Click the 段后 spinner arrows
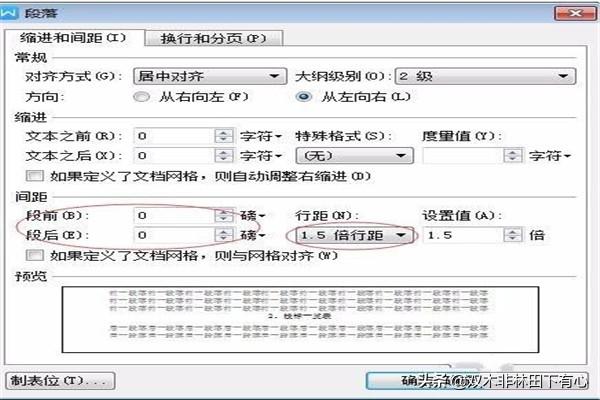The image size is (600, 400). tap(223, 235)
